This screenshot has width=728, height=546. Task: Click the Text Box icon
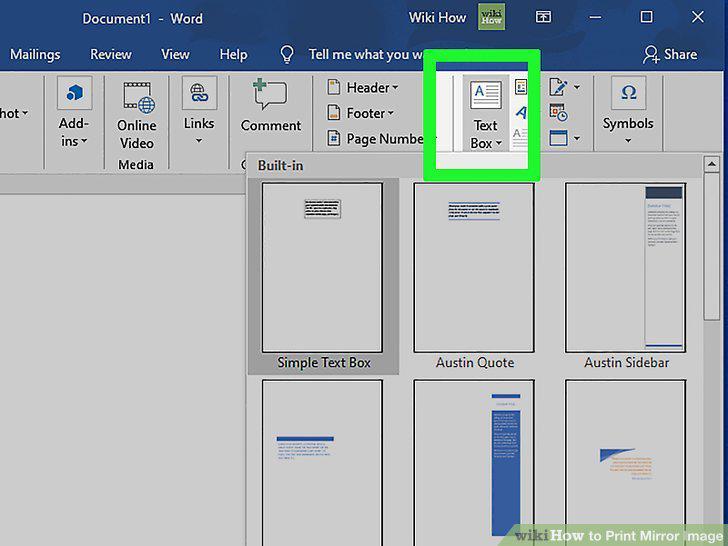(486, 95)
